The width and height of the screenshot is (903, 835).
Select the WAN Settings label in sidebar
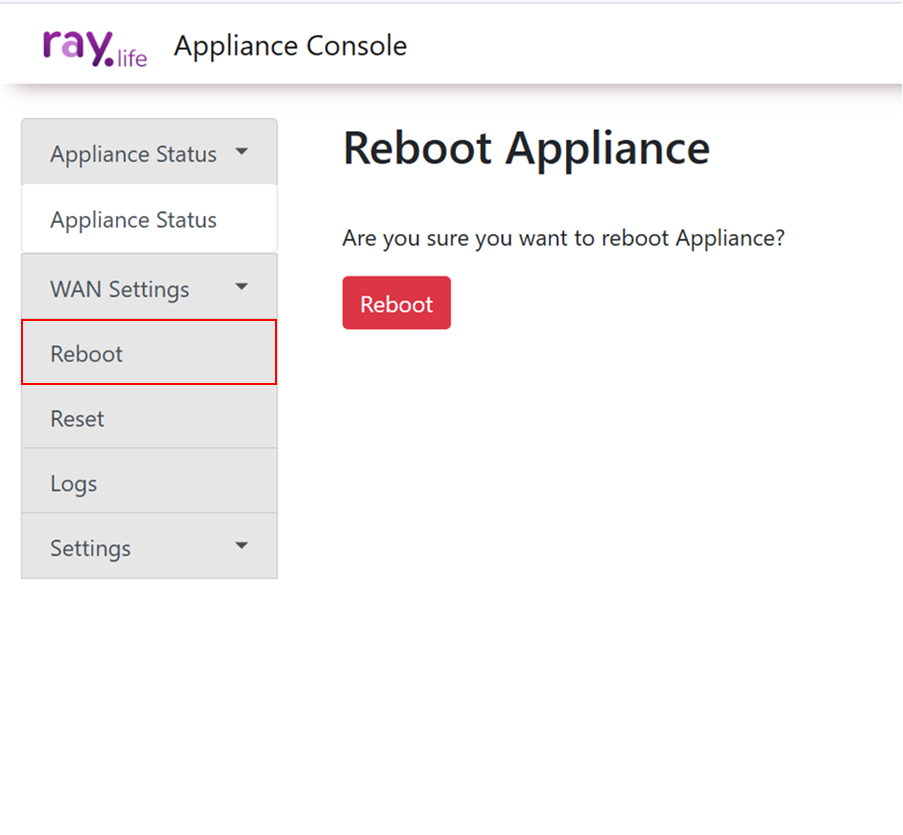click(x=119, y=289)
